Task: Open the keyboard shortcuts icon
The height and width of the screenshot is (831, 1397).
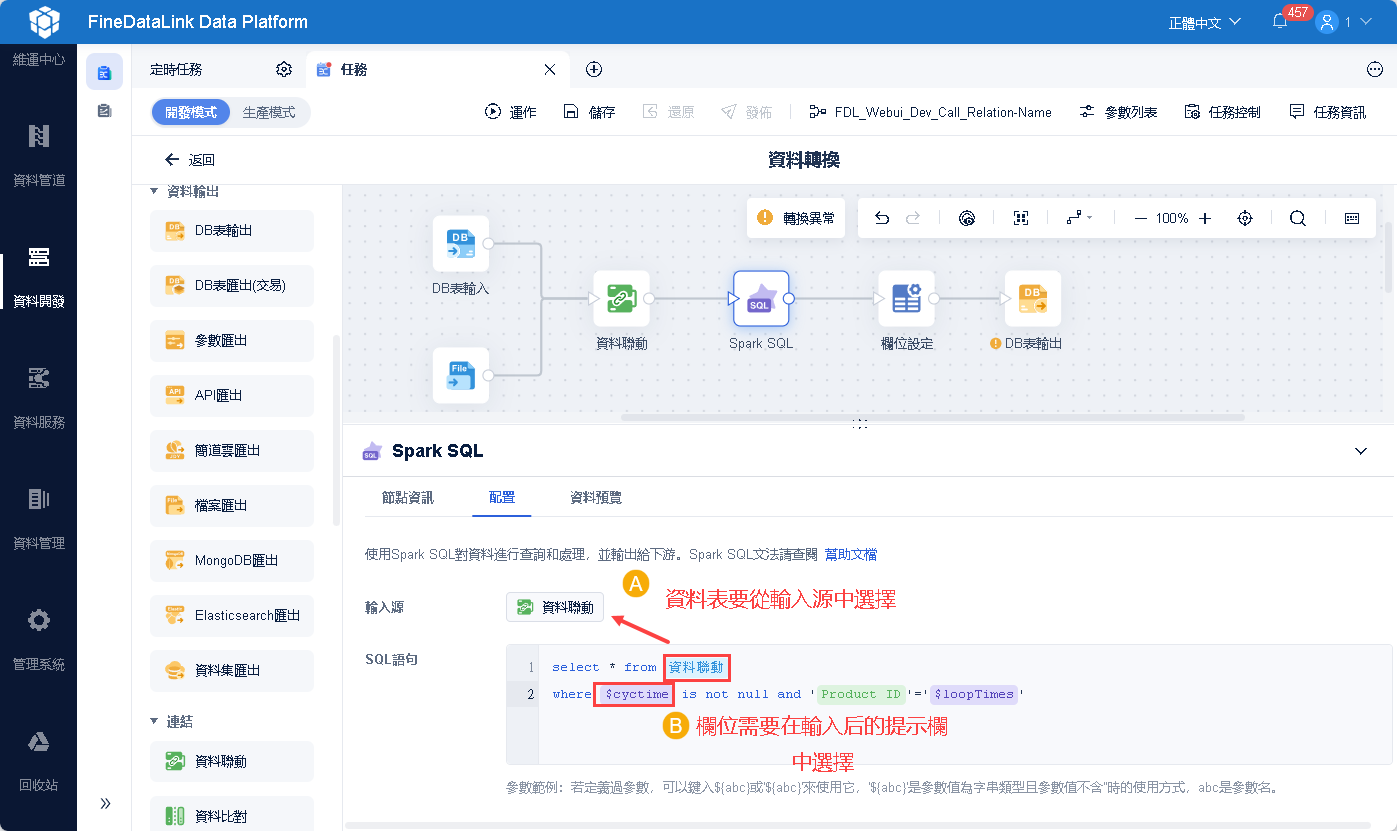Action: pos(1352,218)
